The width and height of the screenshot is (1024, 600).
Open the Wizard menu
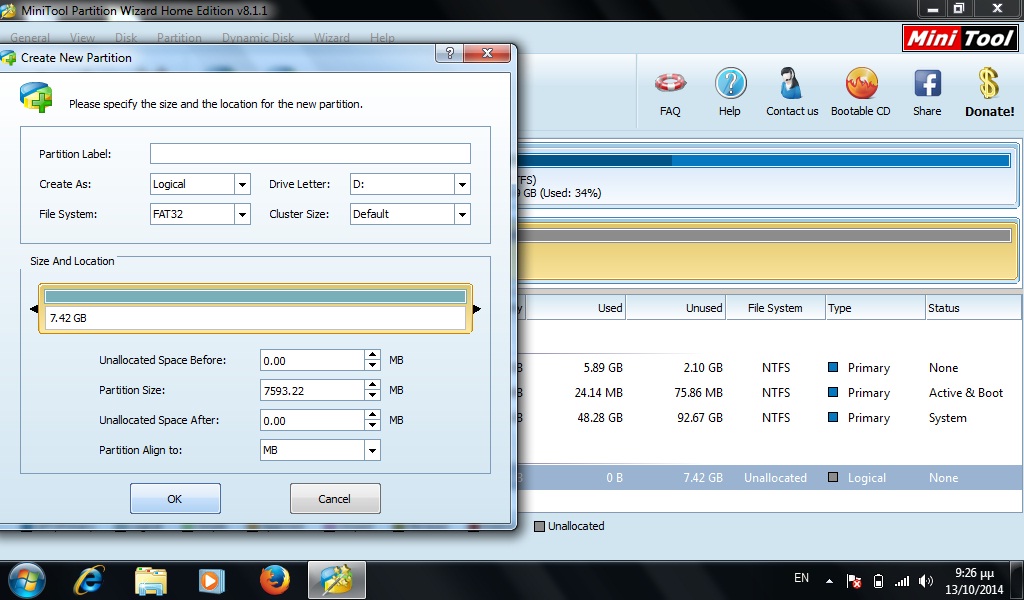332,38
